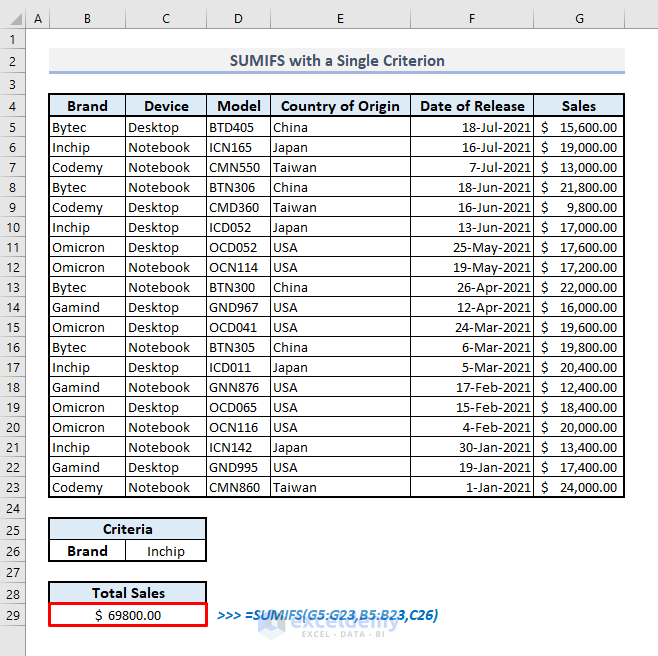Viewport: 658px width, 656px height.
Task: Click the title 'SUMIFS with a Single Criterion'
Action: point(337,61)
